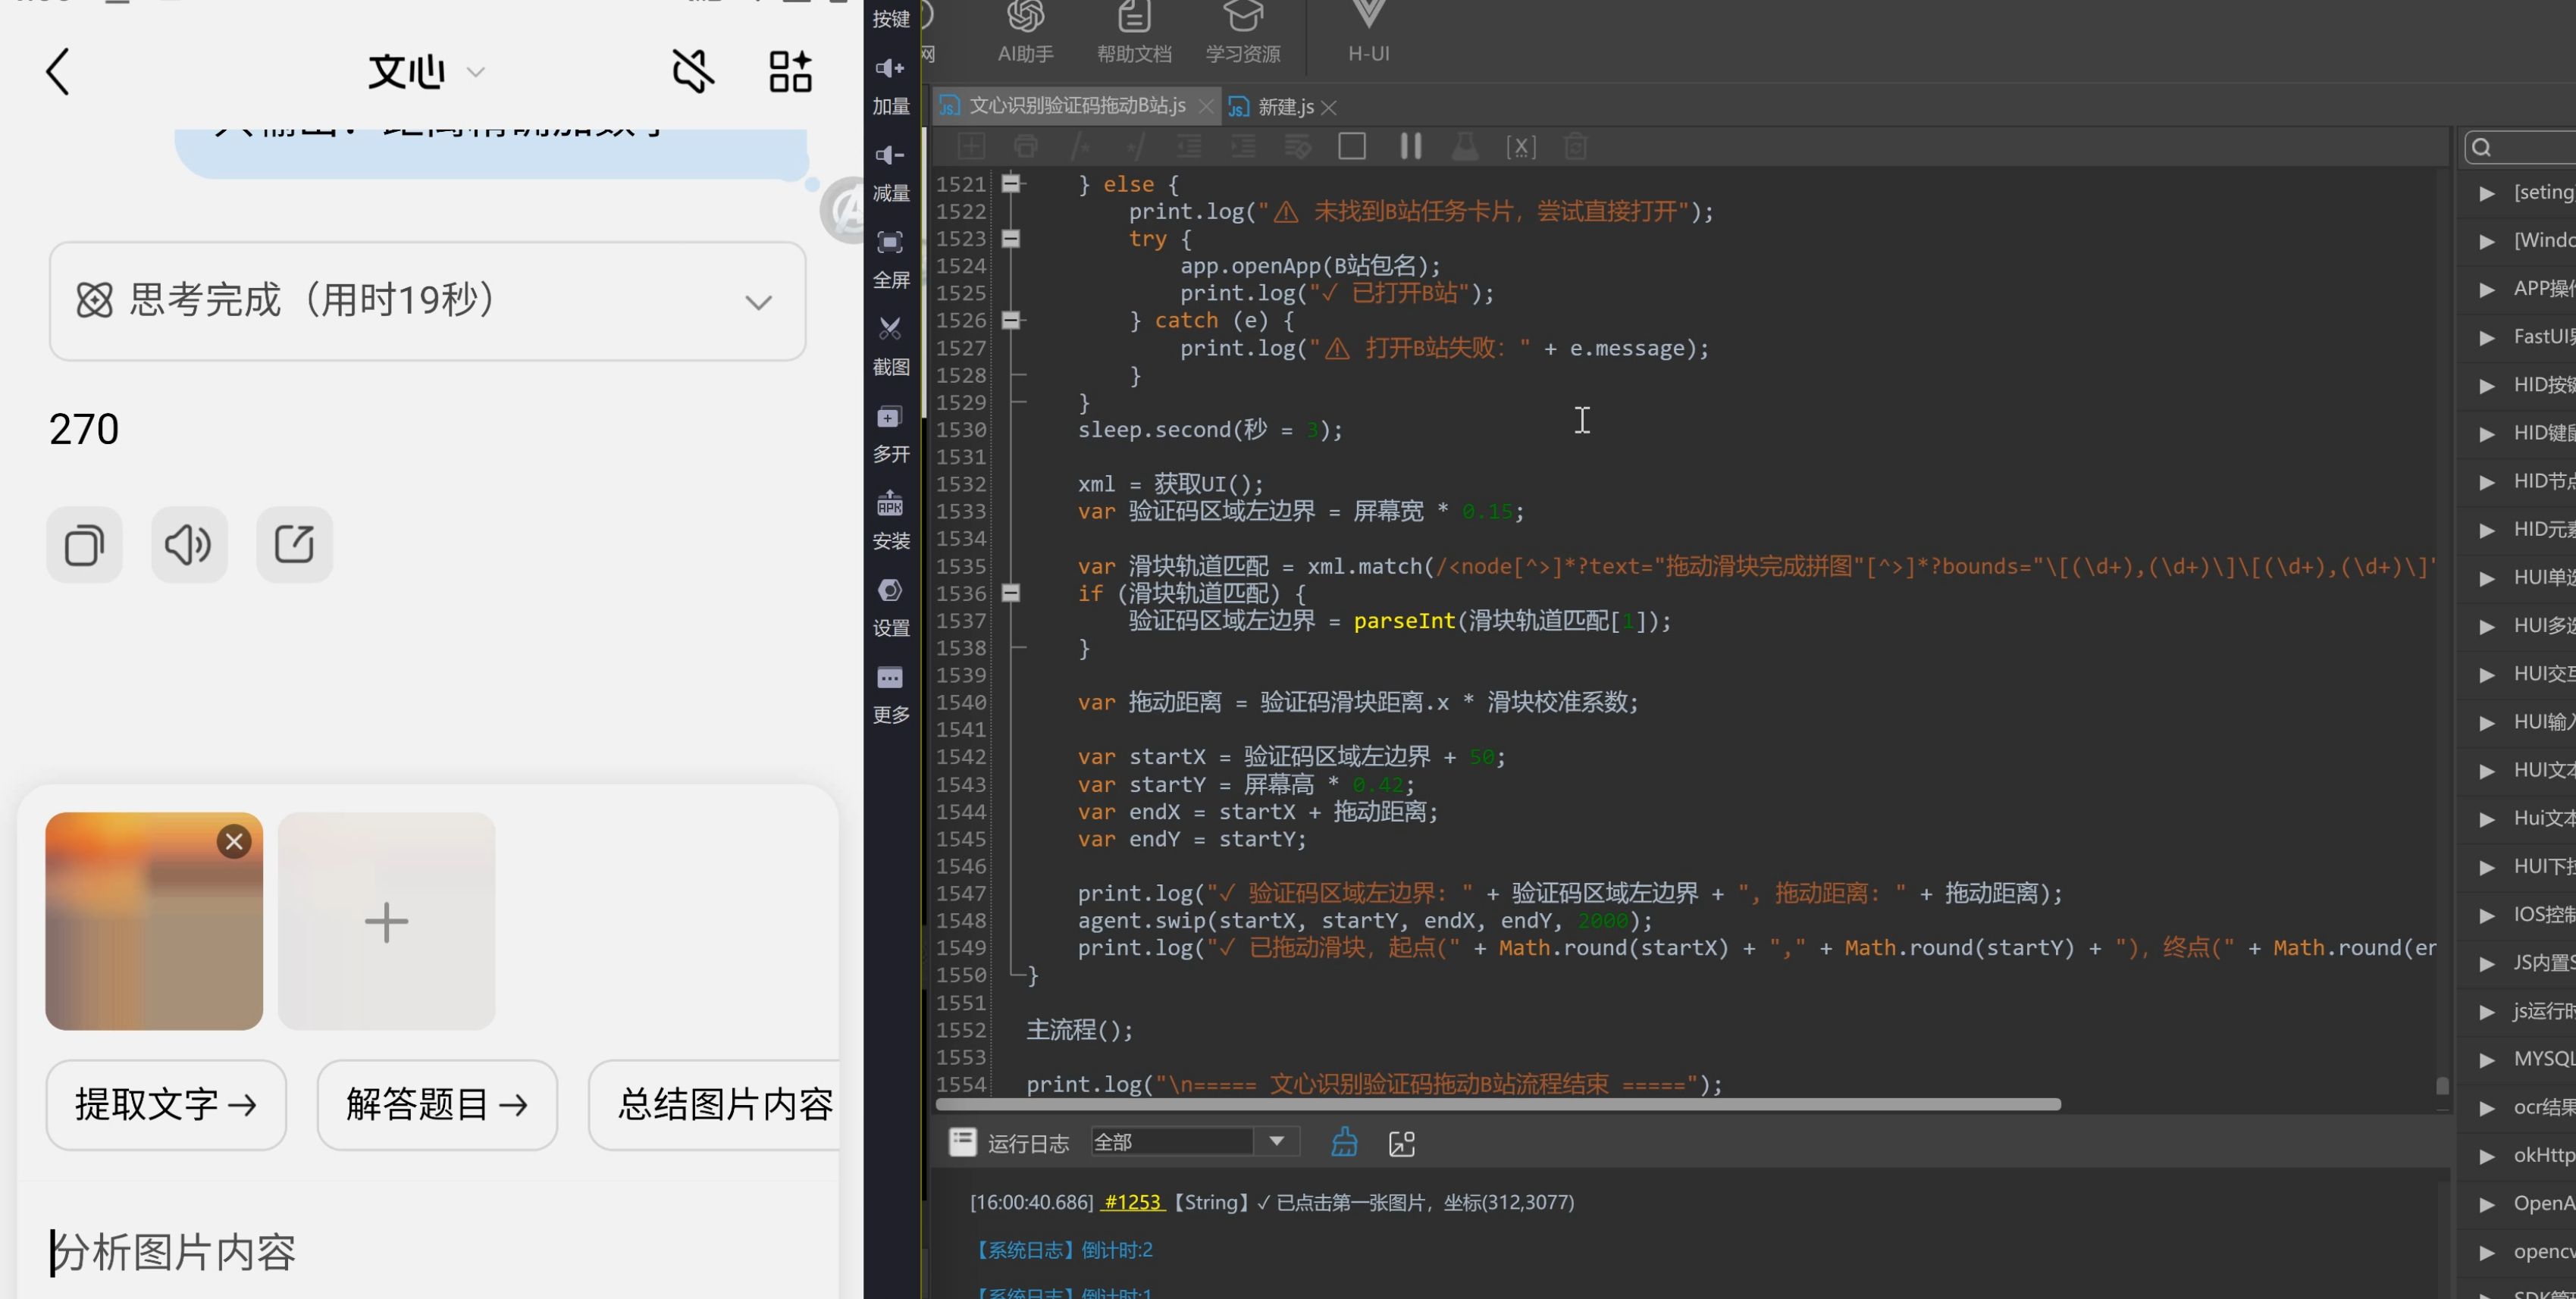Pause the running script

1410,147
